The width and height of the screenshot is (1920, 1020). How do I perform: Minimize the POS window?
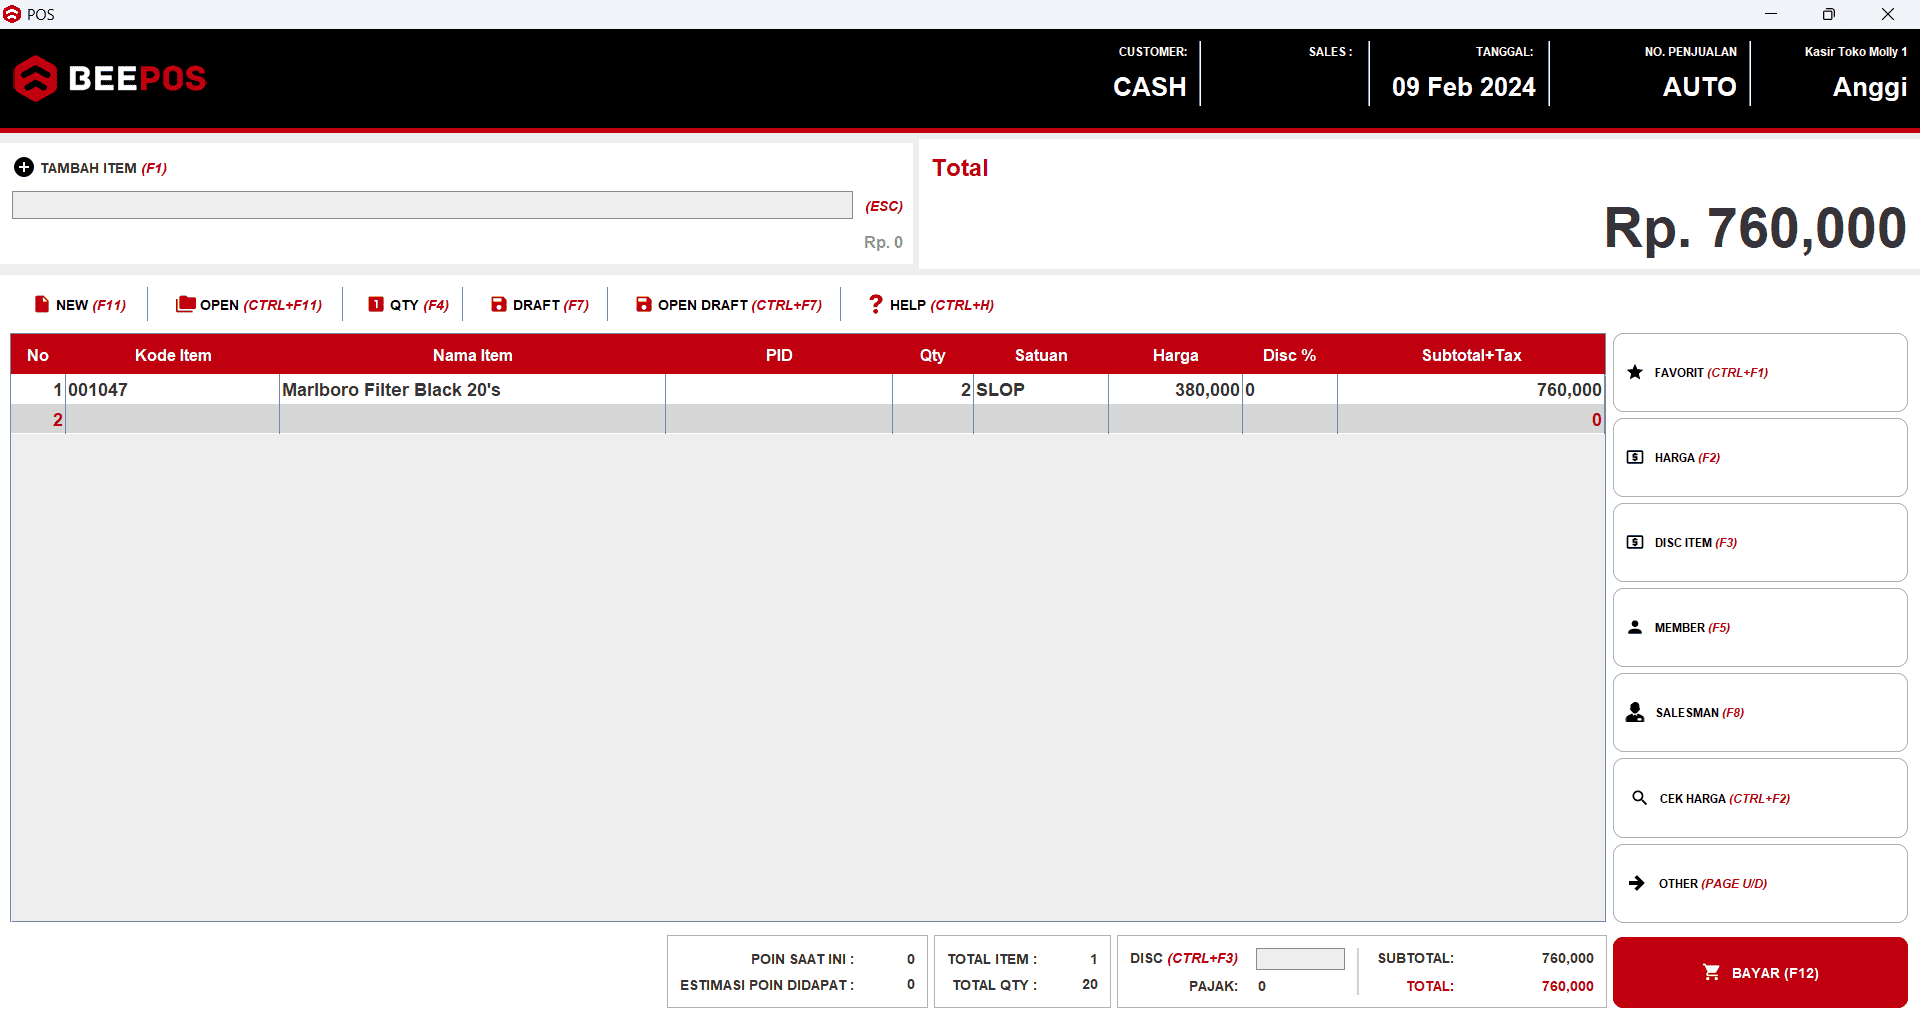[1770, 14]
